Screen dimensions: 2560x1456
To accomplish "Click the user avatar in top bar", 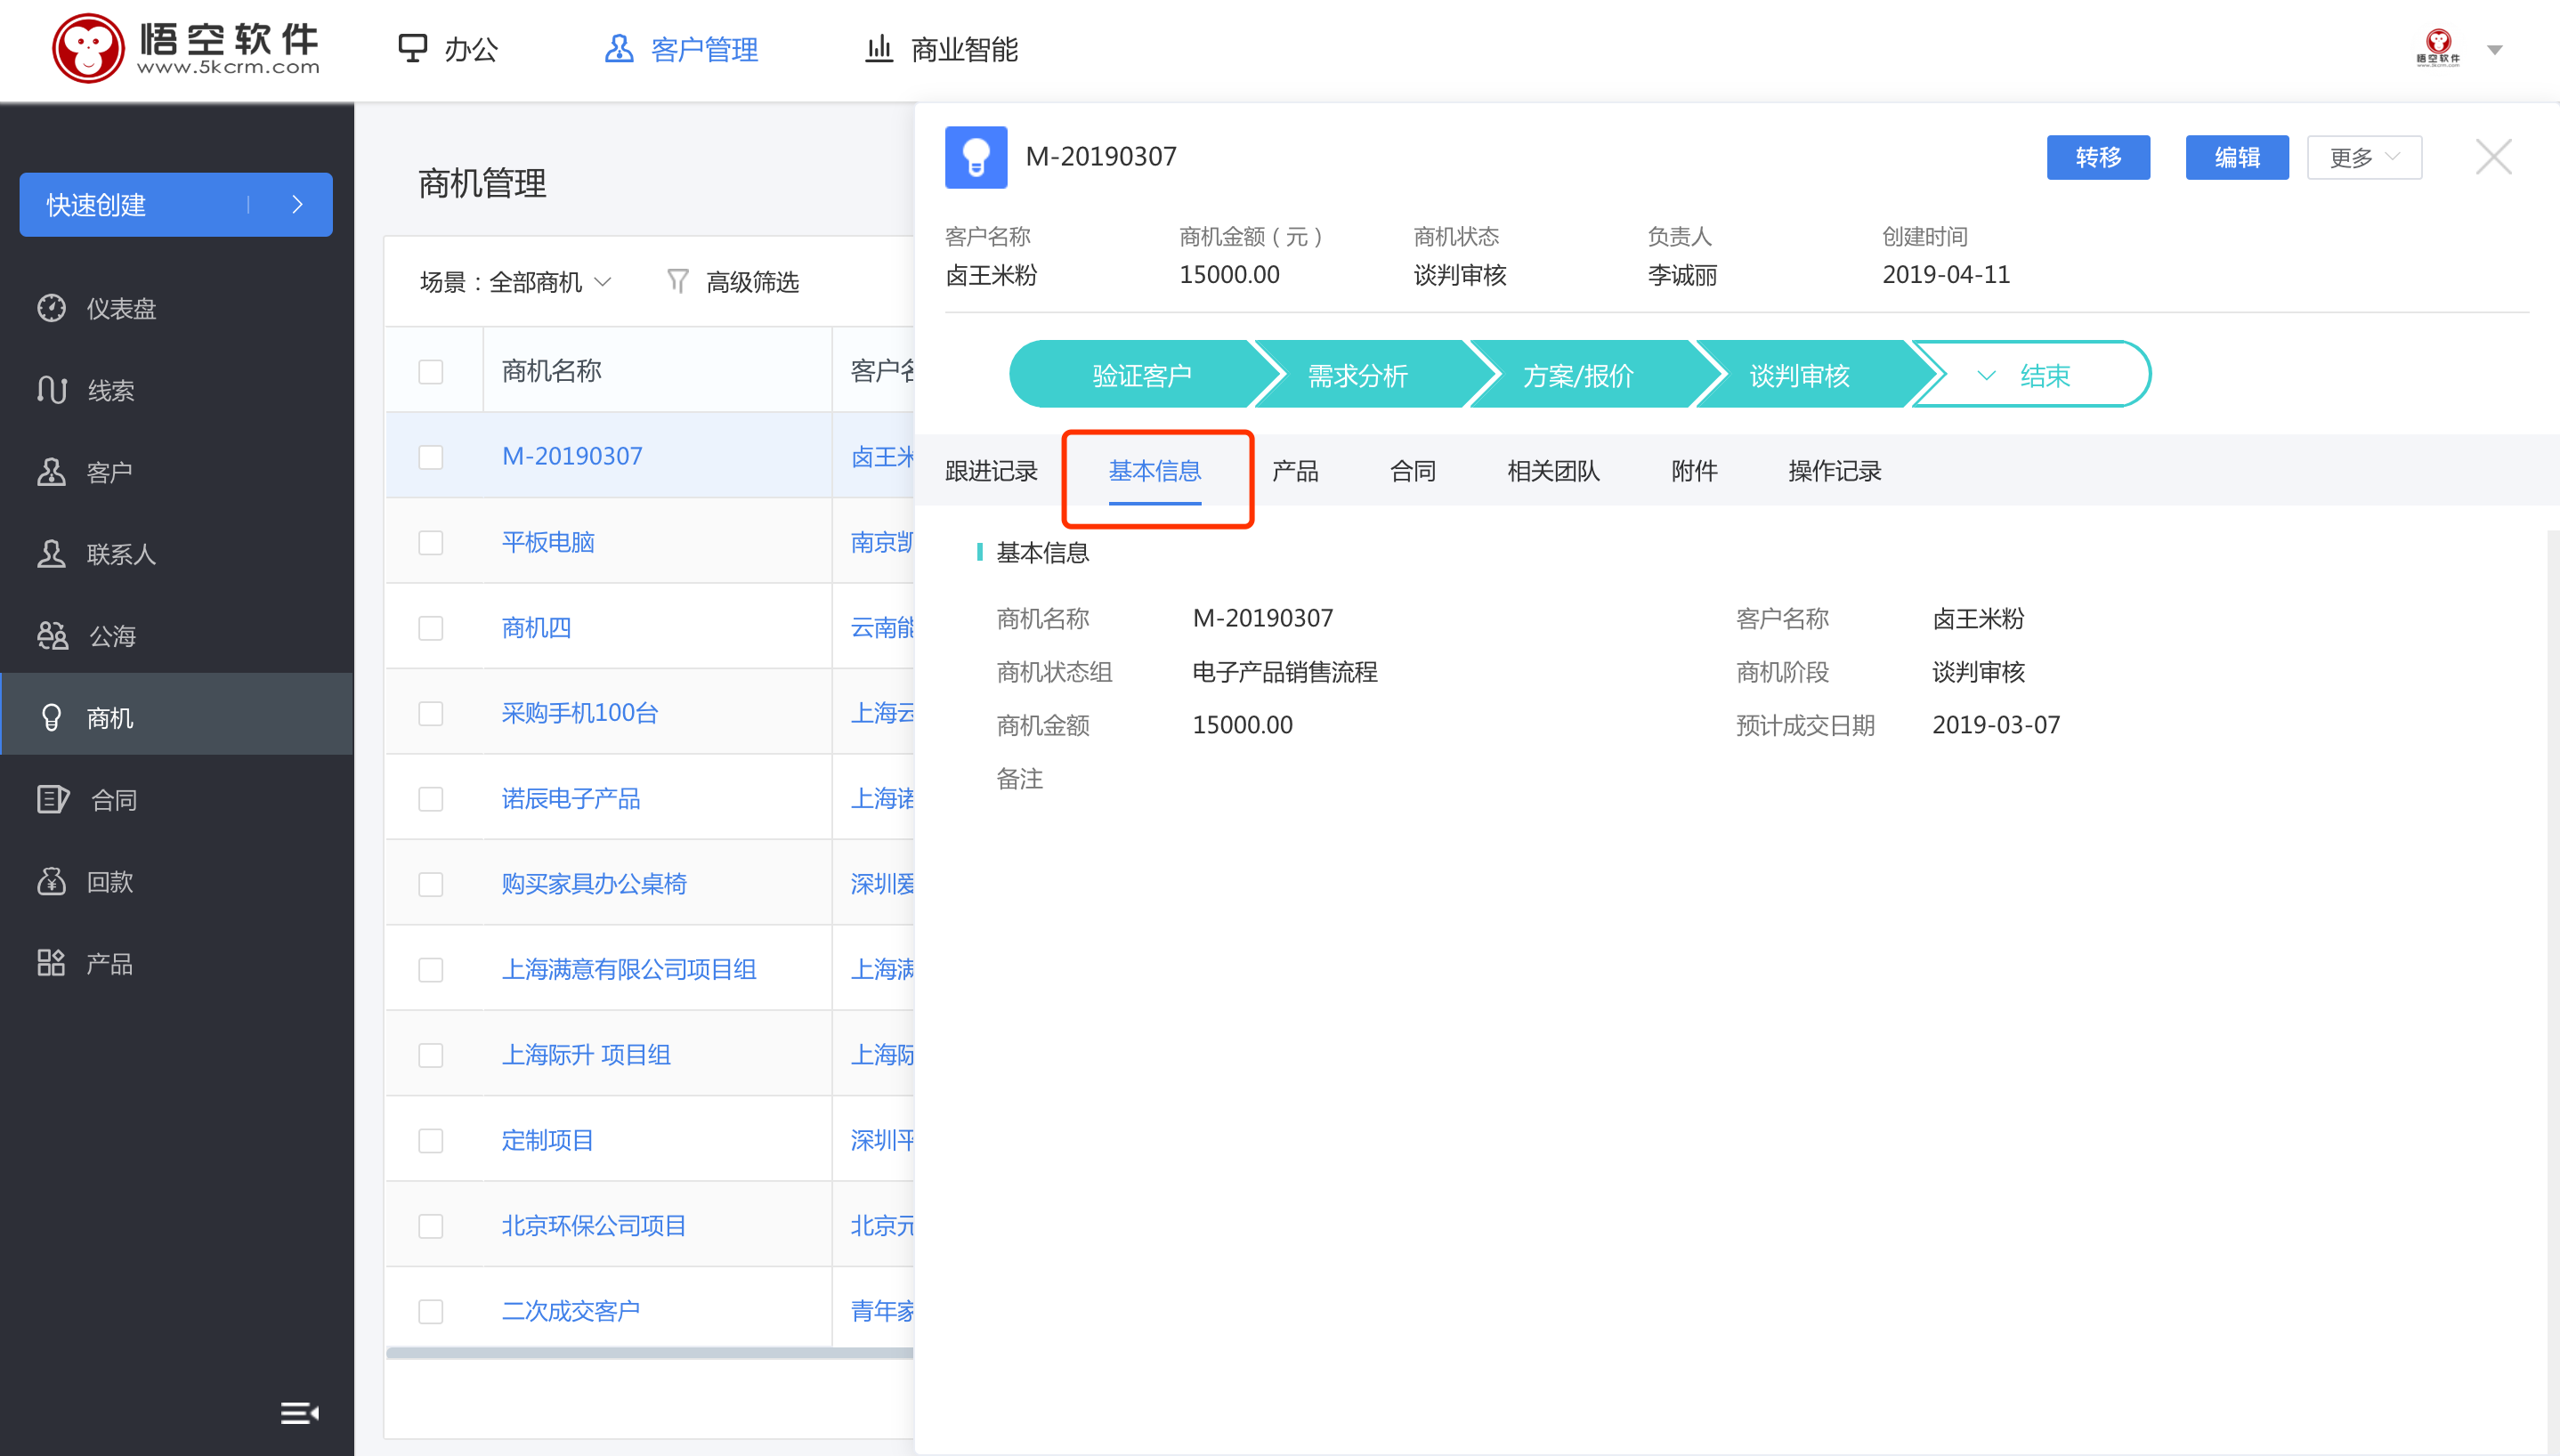I will pos(2438,47).
